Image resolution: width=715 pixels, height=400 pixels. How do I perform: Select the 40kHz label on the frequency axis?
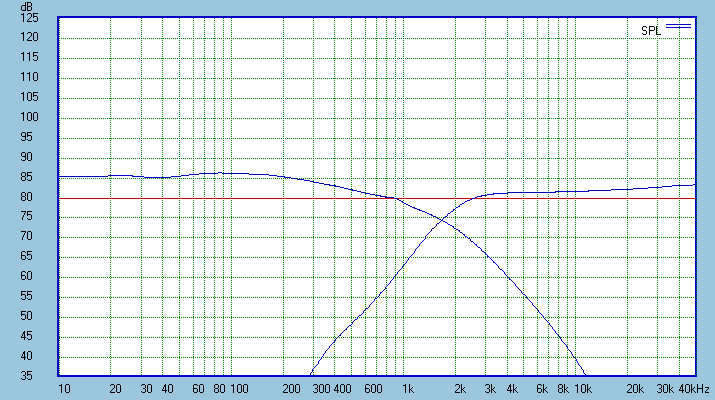point(695,389)
